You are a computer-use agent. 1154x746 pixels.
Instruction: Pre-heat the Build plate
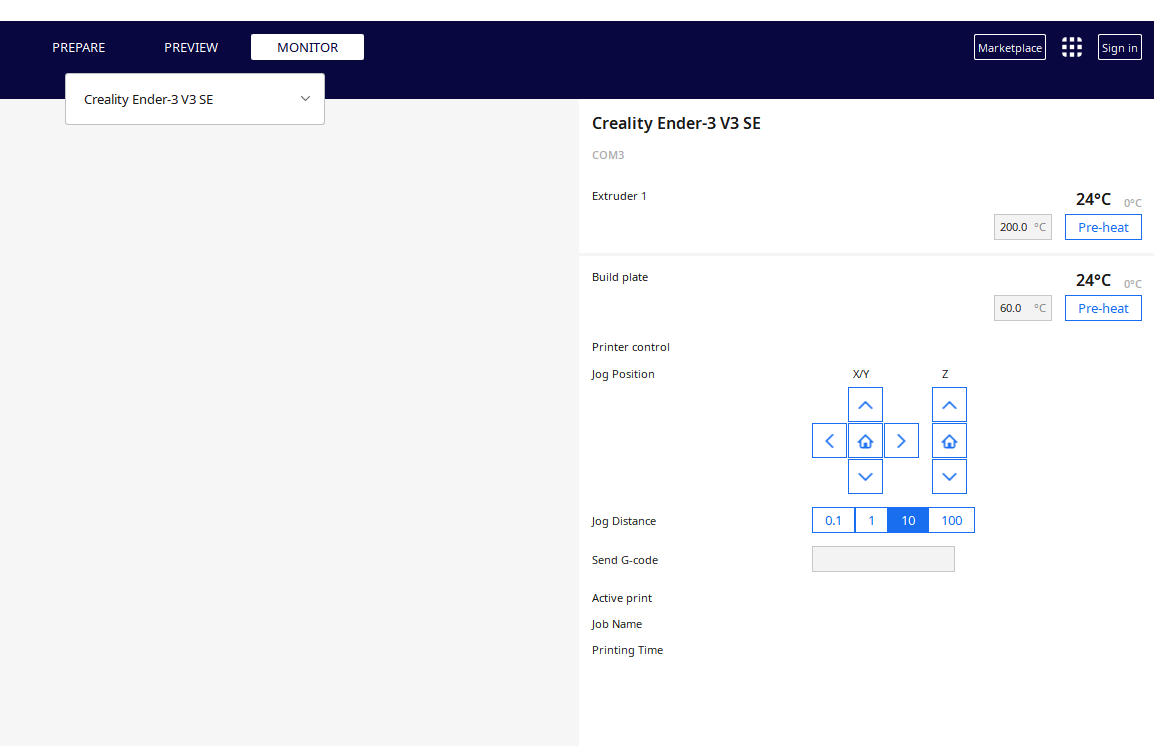pyautogui.click(x=1103, y=308)
